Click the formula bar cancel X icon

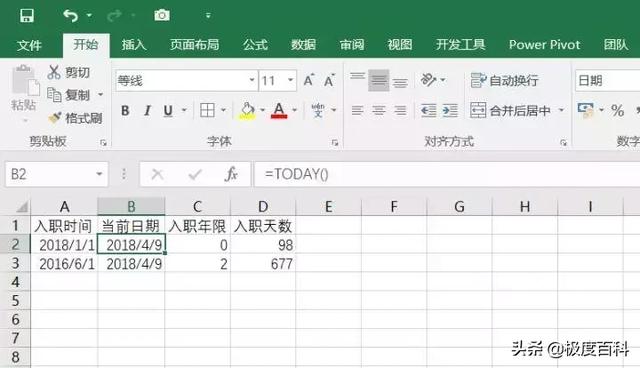[158, 175]
